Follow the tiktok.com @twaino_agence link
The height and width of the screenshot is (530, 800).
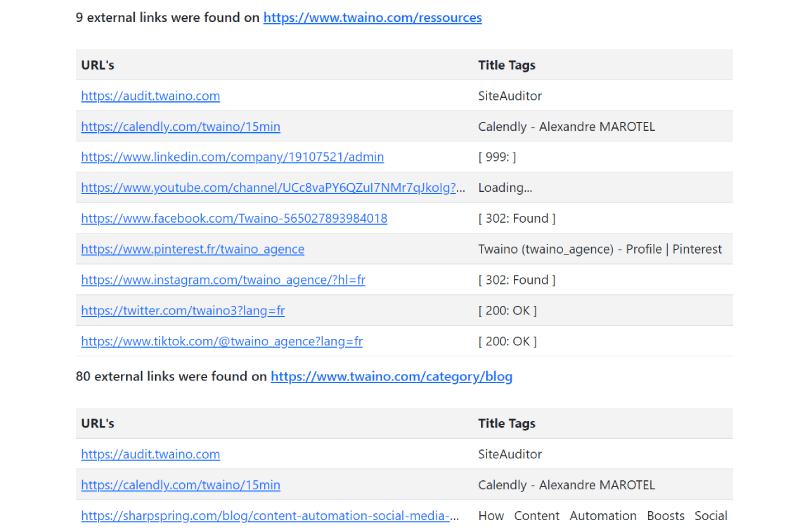[222, 341]
